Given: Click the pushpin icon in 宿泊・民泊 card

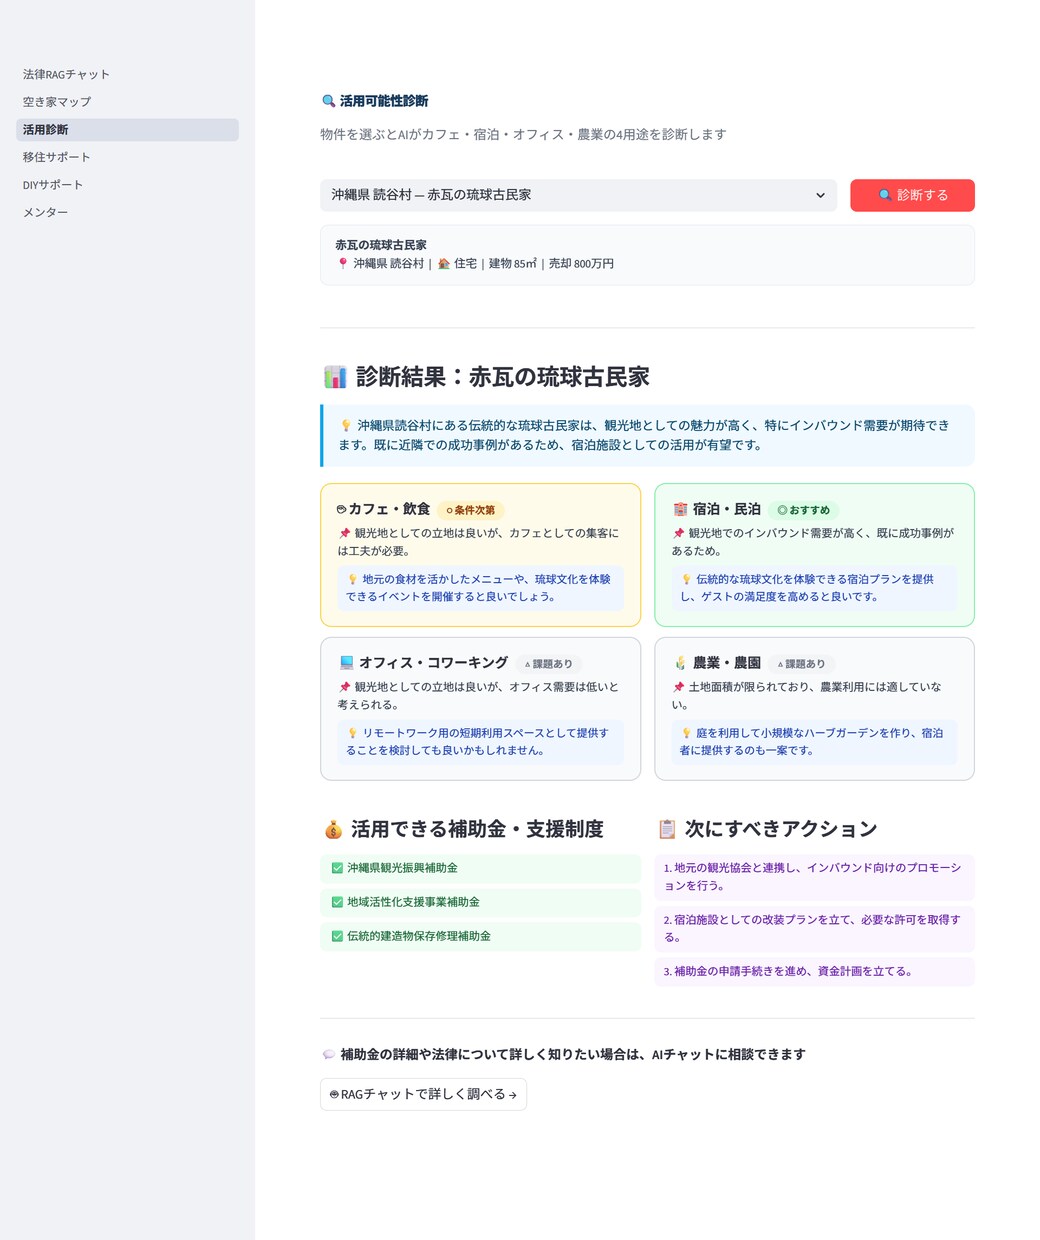Looking at the screenshot, I should [678, 533].
